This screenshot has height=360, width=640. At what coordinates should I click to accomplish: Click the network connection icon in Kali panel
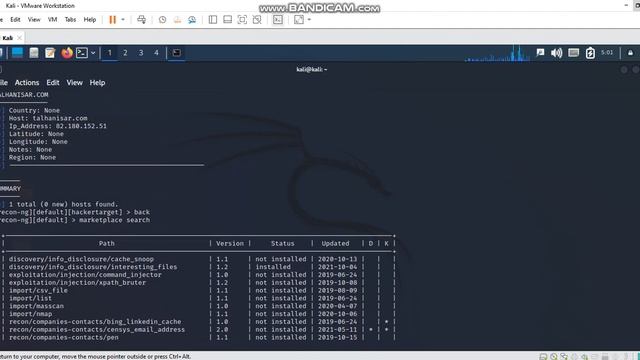[x=573, y=53]
